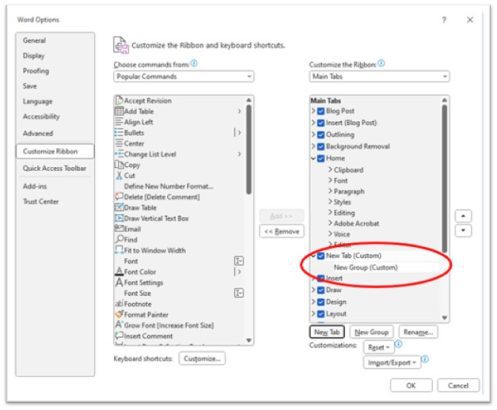Click the Align Left command icon
This screenshot has height=410, width=497.
119,122
